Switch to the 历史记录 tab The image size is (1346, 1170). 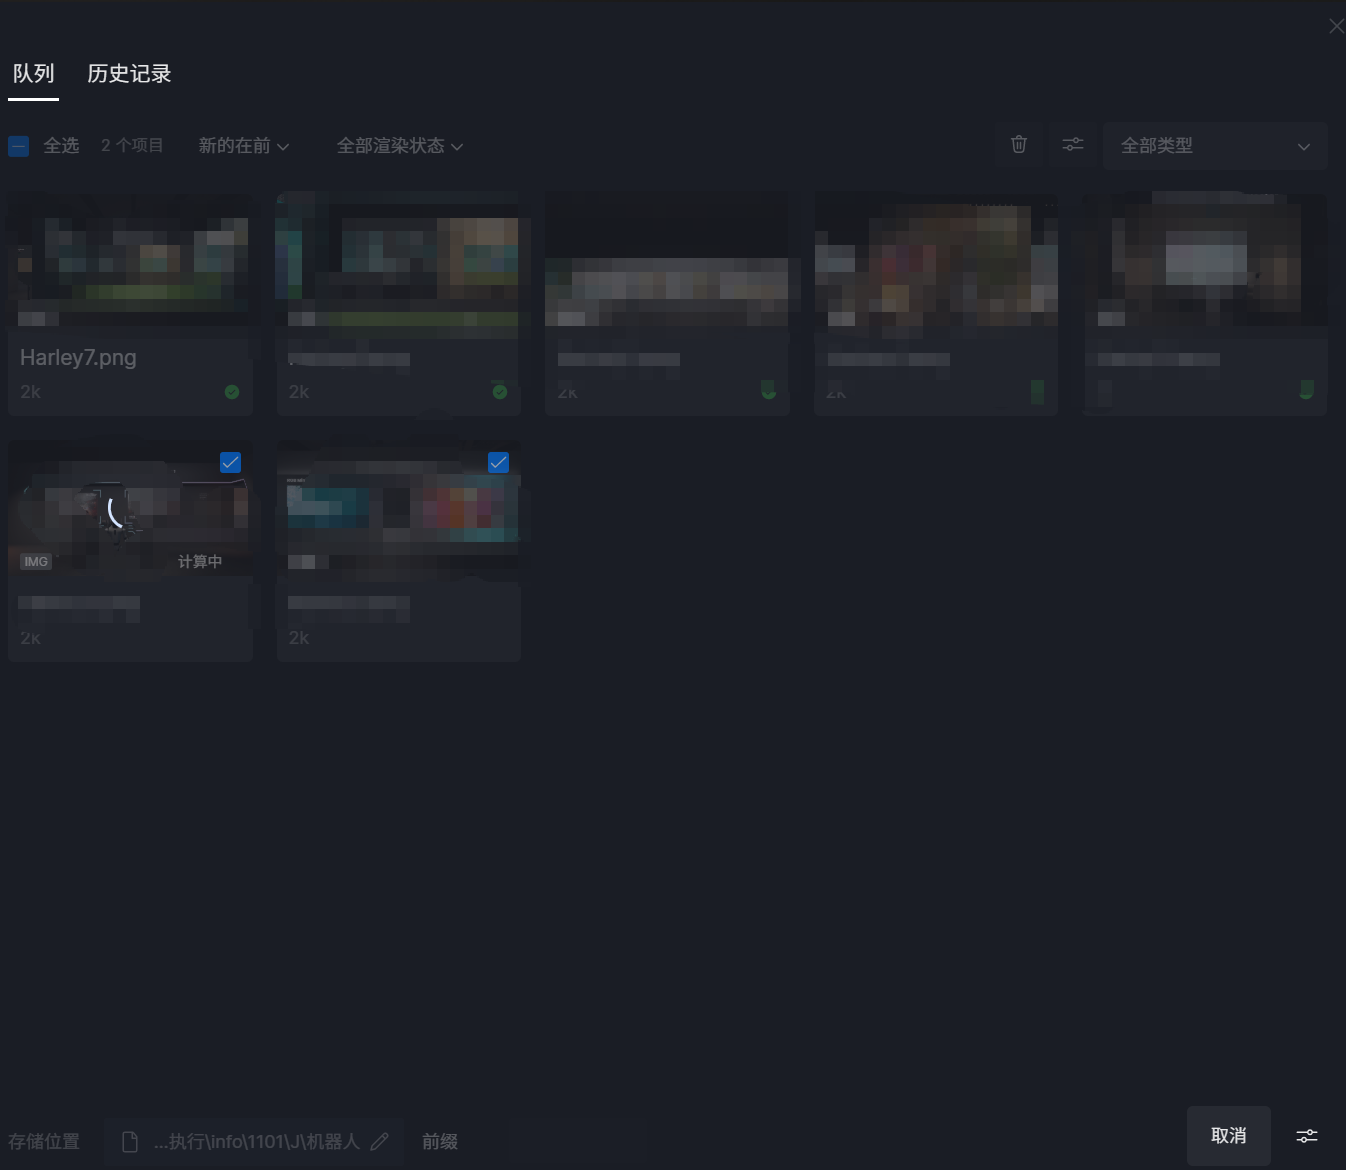pos(129,74)
